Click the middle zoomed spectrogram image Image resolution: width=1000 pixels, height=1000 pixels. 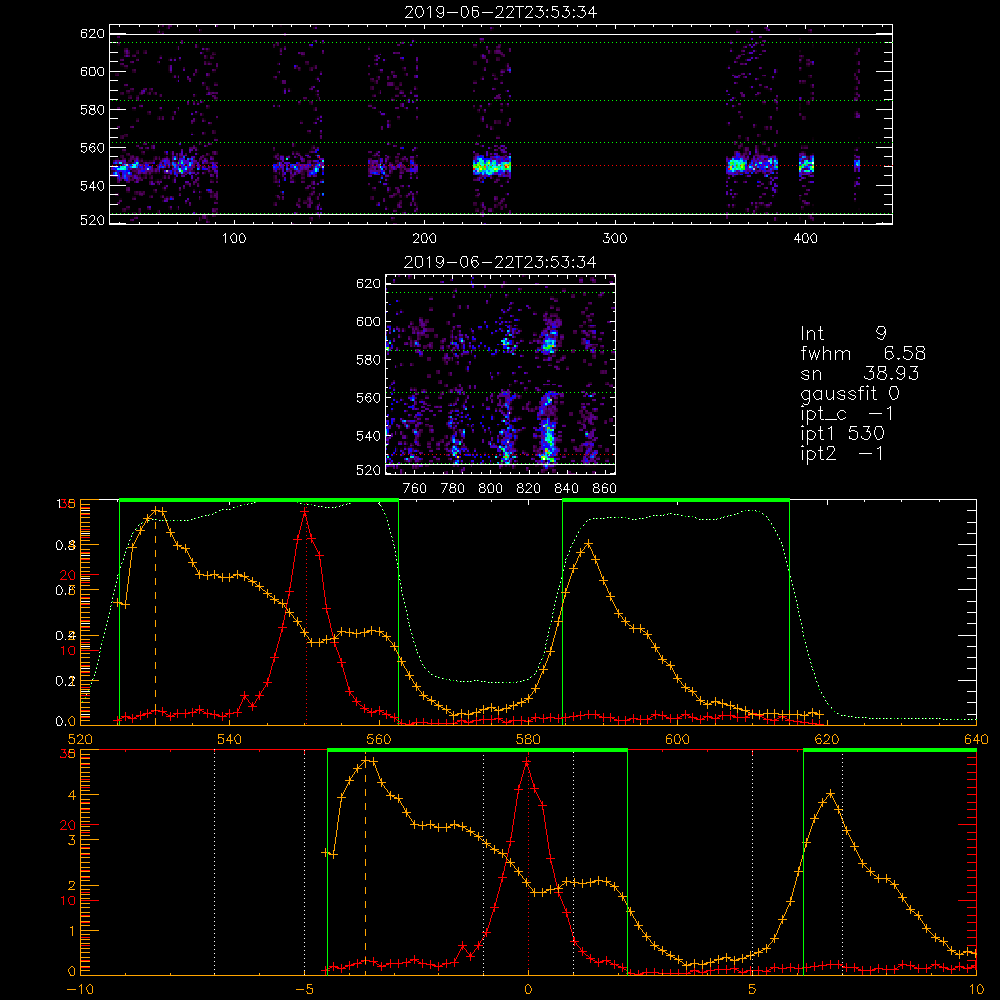(x=501, y=374)
